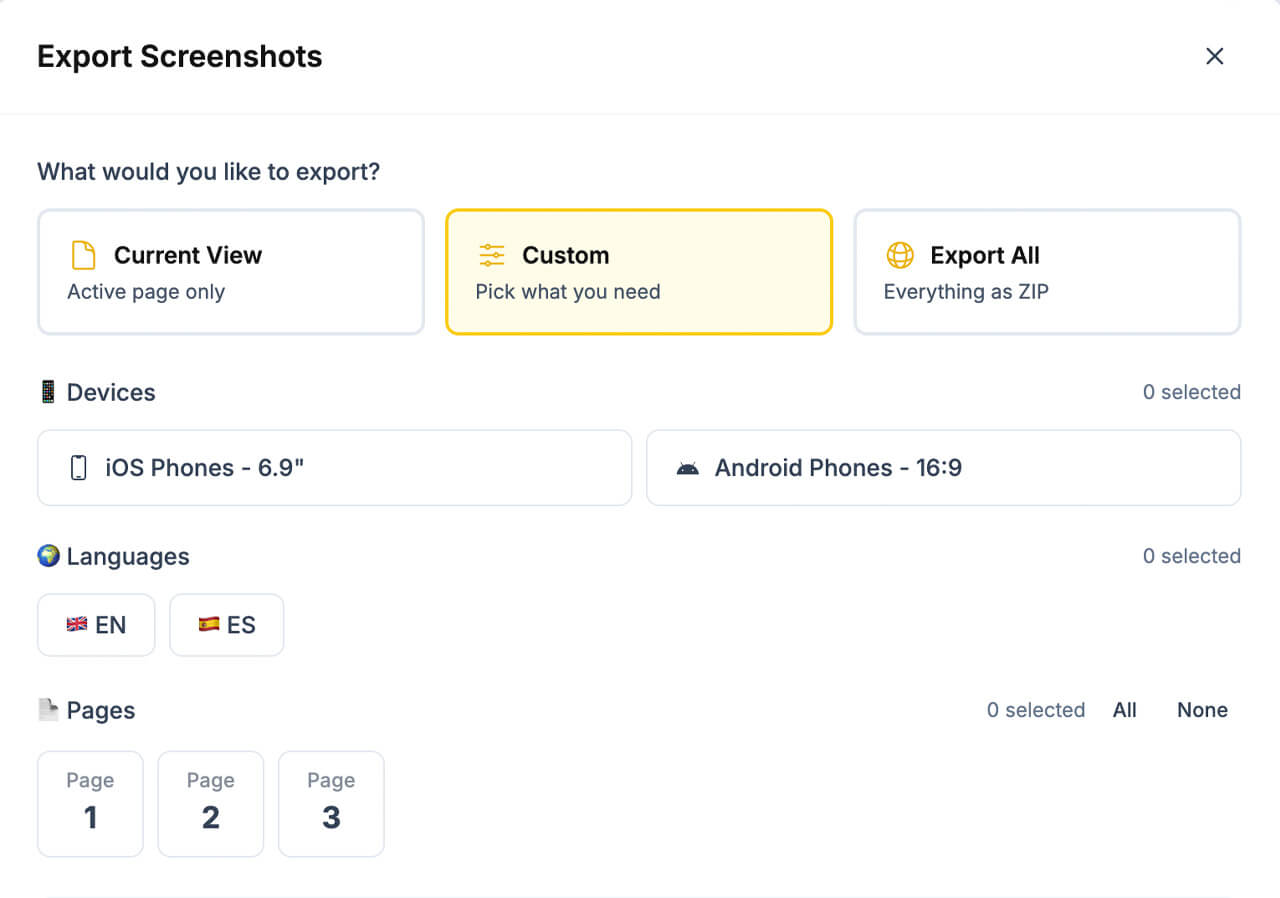The width and height of the screenshot is (1280, 898).
Task: Toggle Android Phones - 16:9 device
Action: [x=943, y=468]
